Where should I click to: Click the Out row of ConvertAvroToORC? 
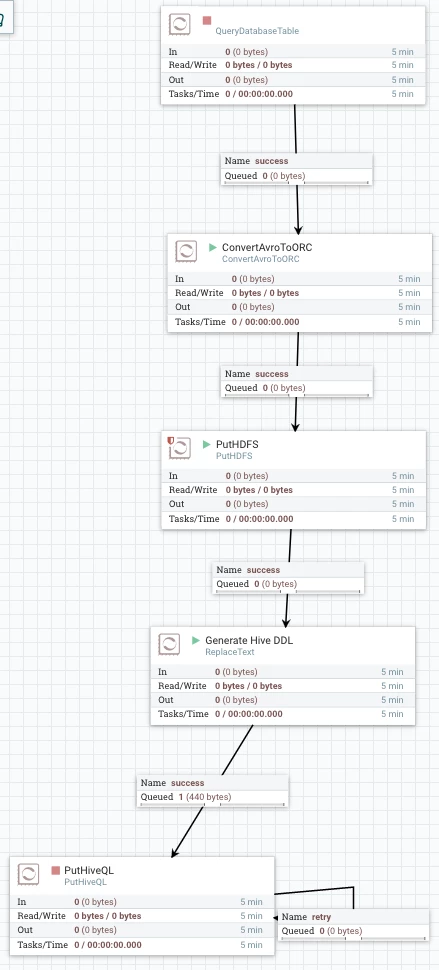click(300, 307)
